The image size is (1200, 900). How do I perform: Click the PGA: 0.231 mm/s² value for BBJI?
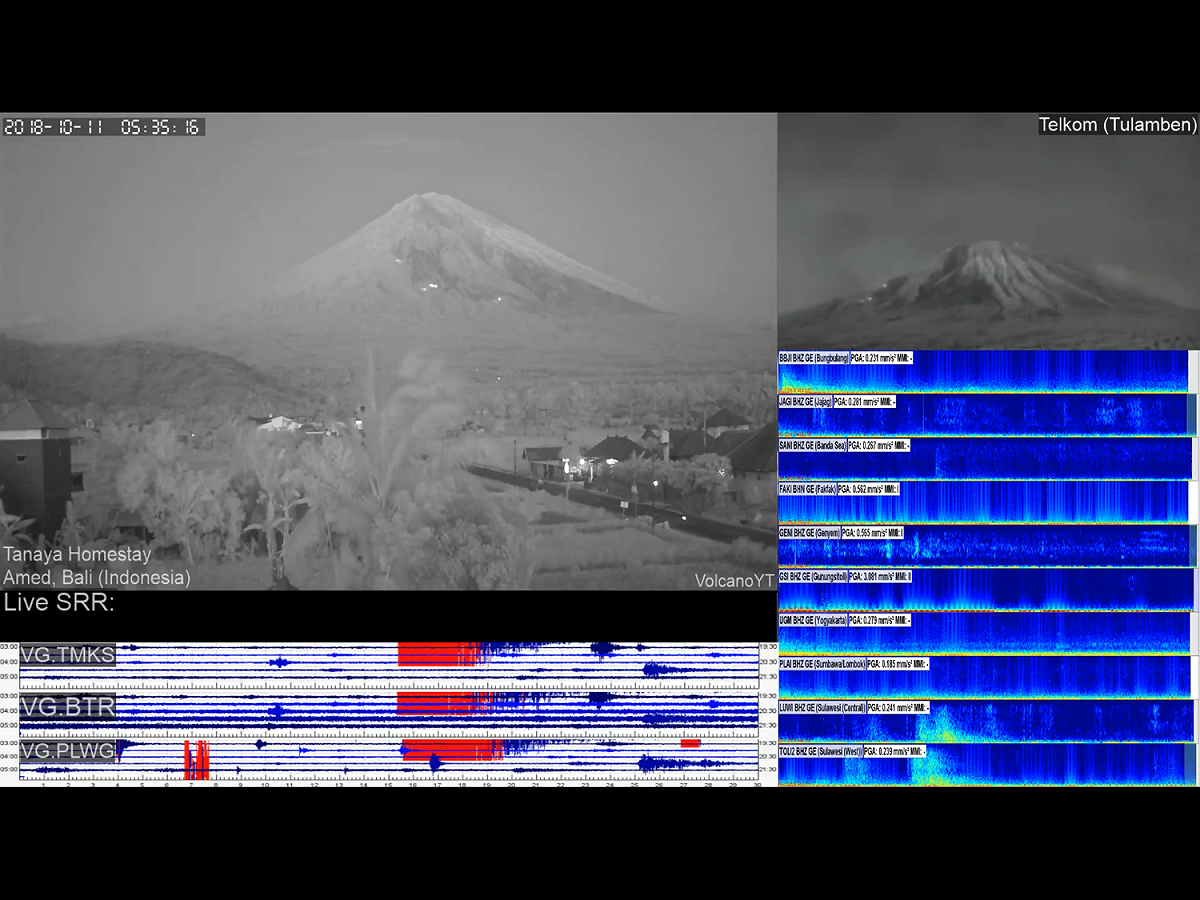pyautogui.click(x=882, y=358)
